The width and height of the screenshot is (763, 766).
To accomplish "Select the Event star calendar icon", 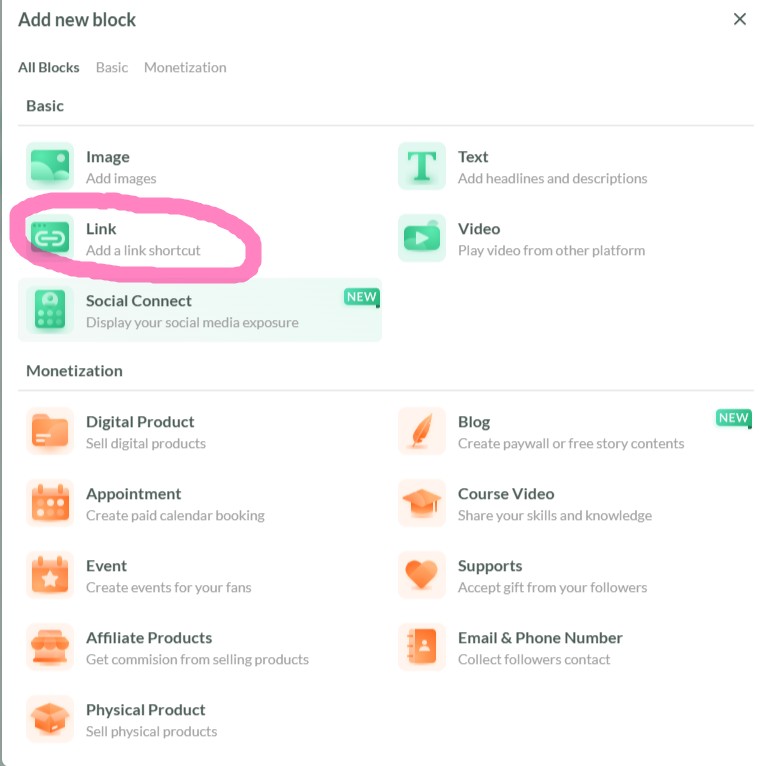I will pyautogui.click(x=50, y=575).
